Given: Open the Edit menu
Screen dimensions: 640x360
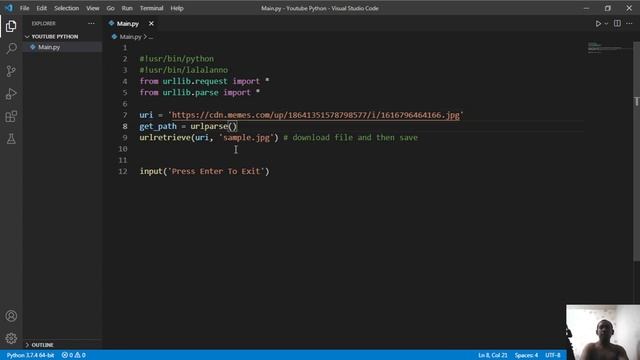Looking at the screenshot, I should click(x=42, y=8).
